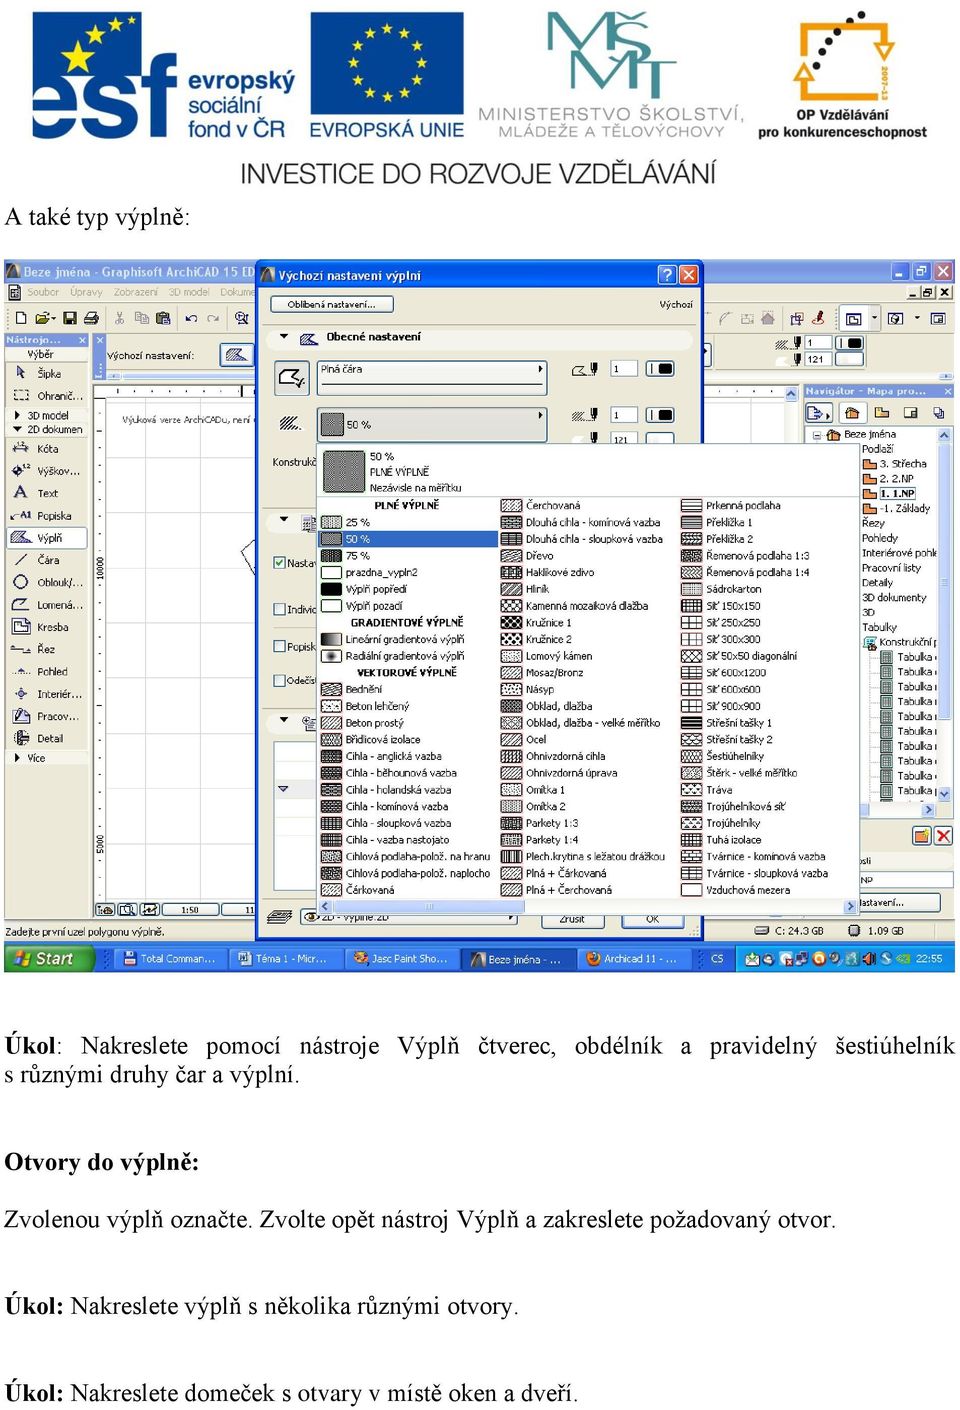
Task: Select the Lomená polyline tool
Action: tap(47, 605)
